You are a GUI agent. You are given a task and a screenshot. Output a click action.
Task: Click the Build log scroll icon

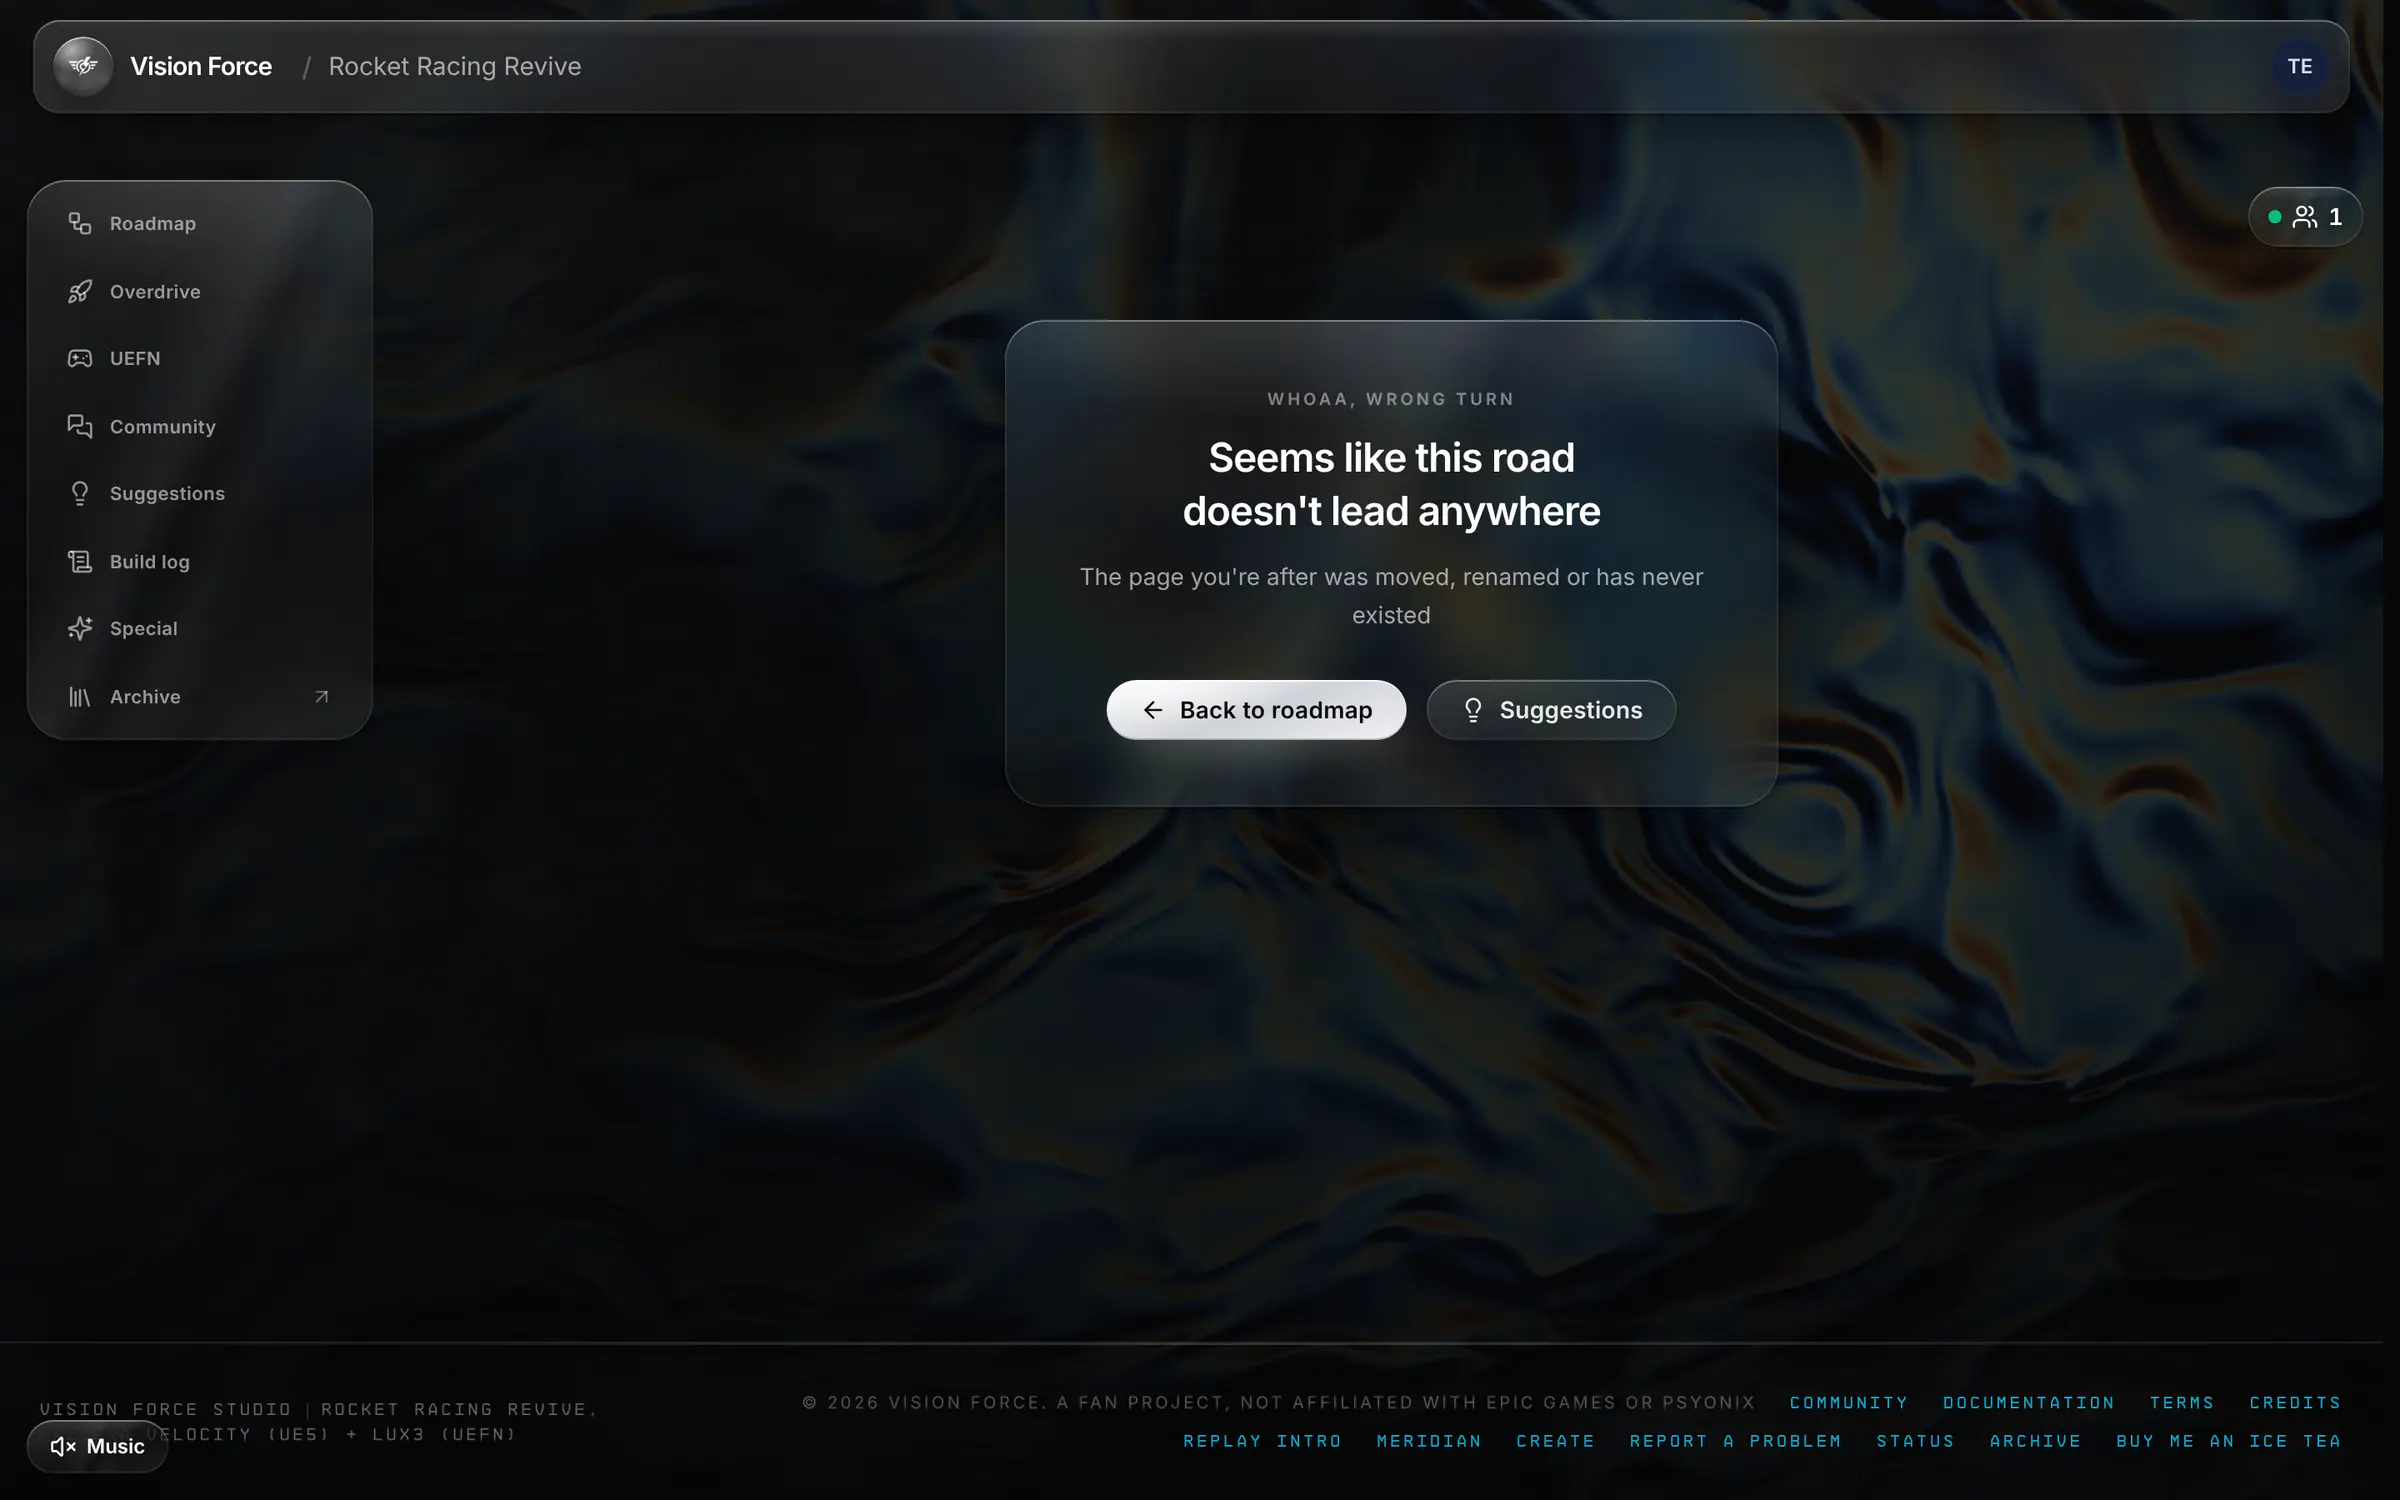tap(80, 562)
